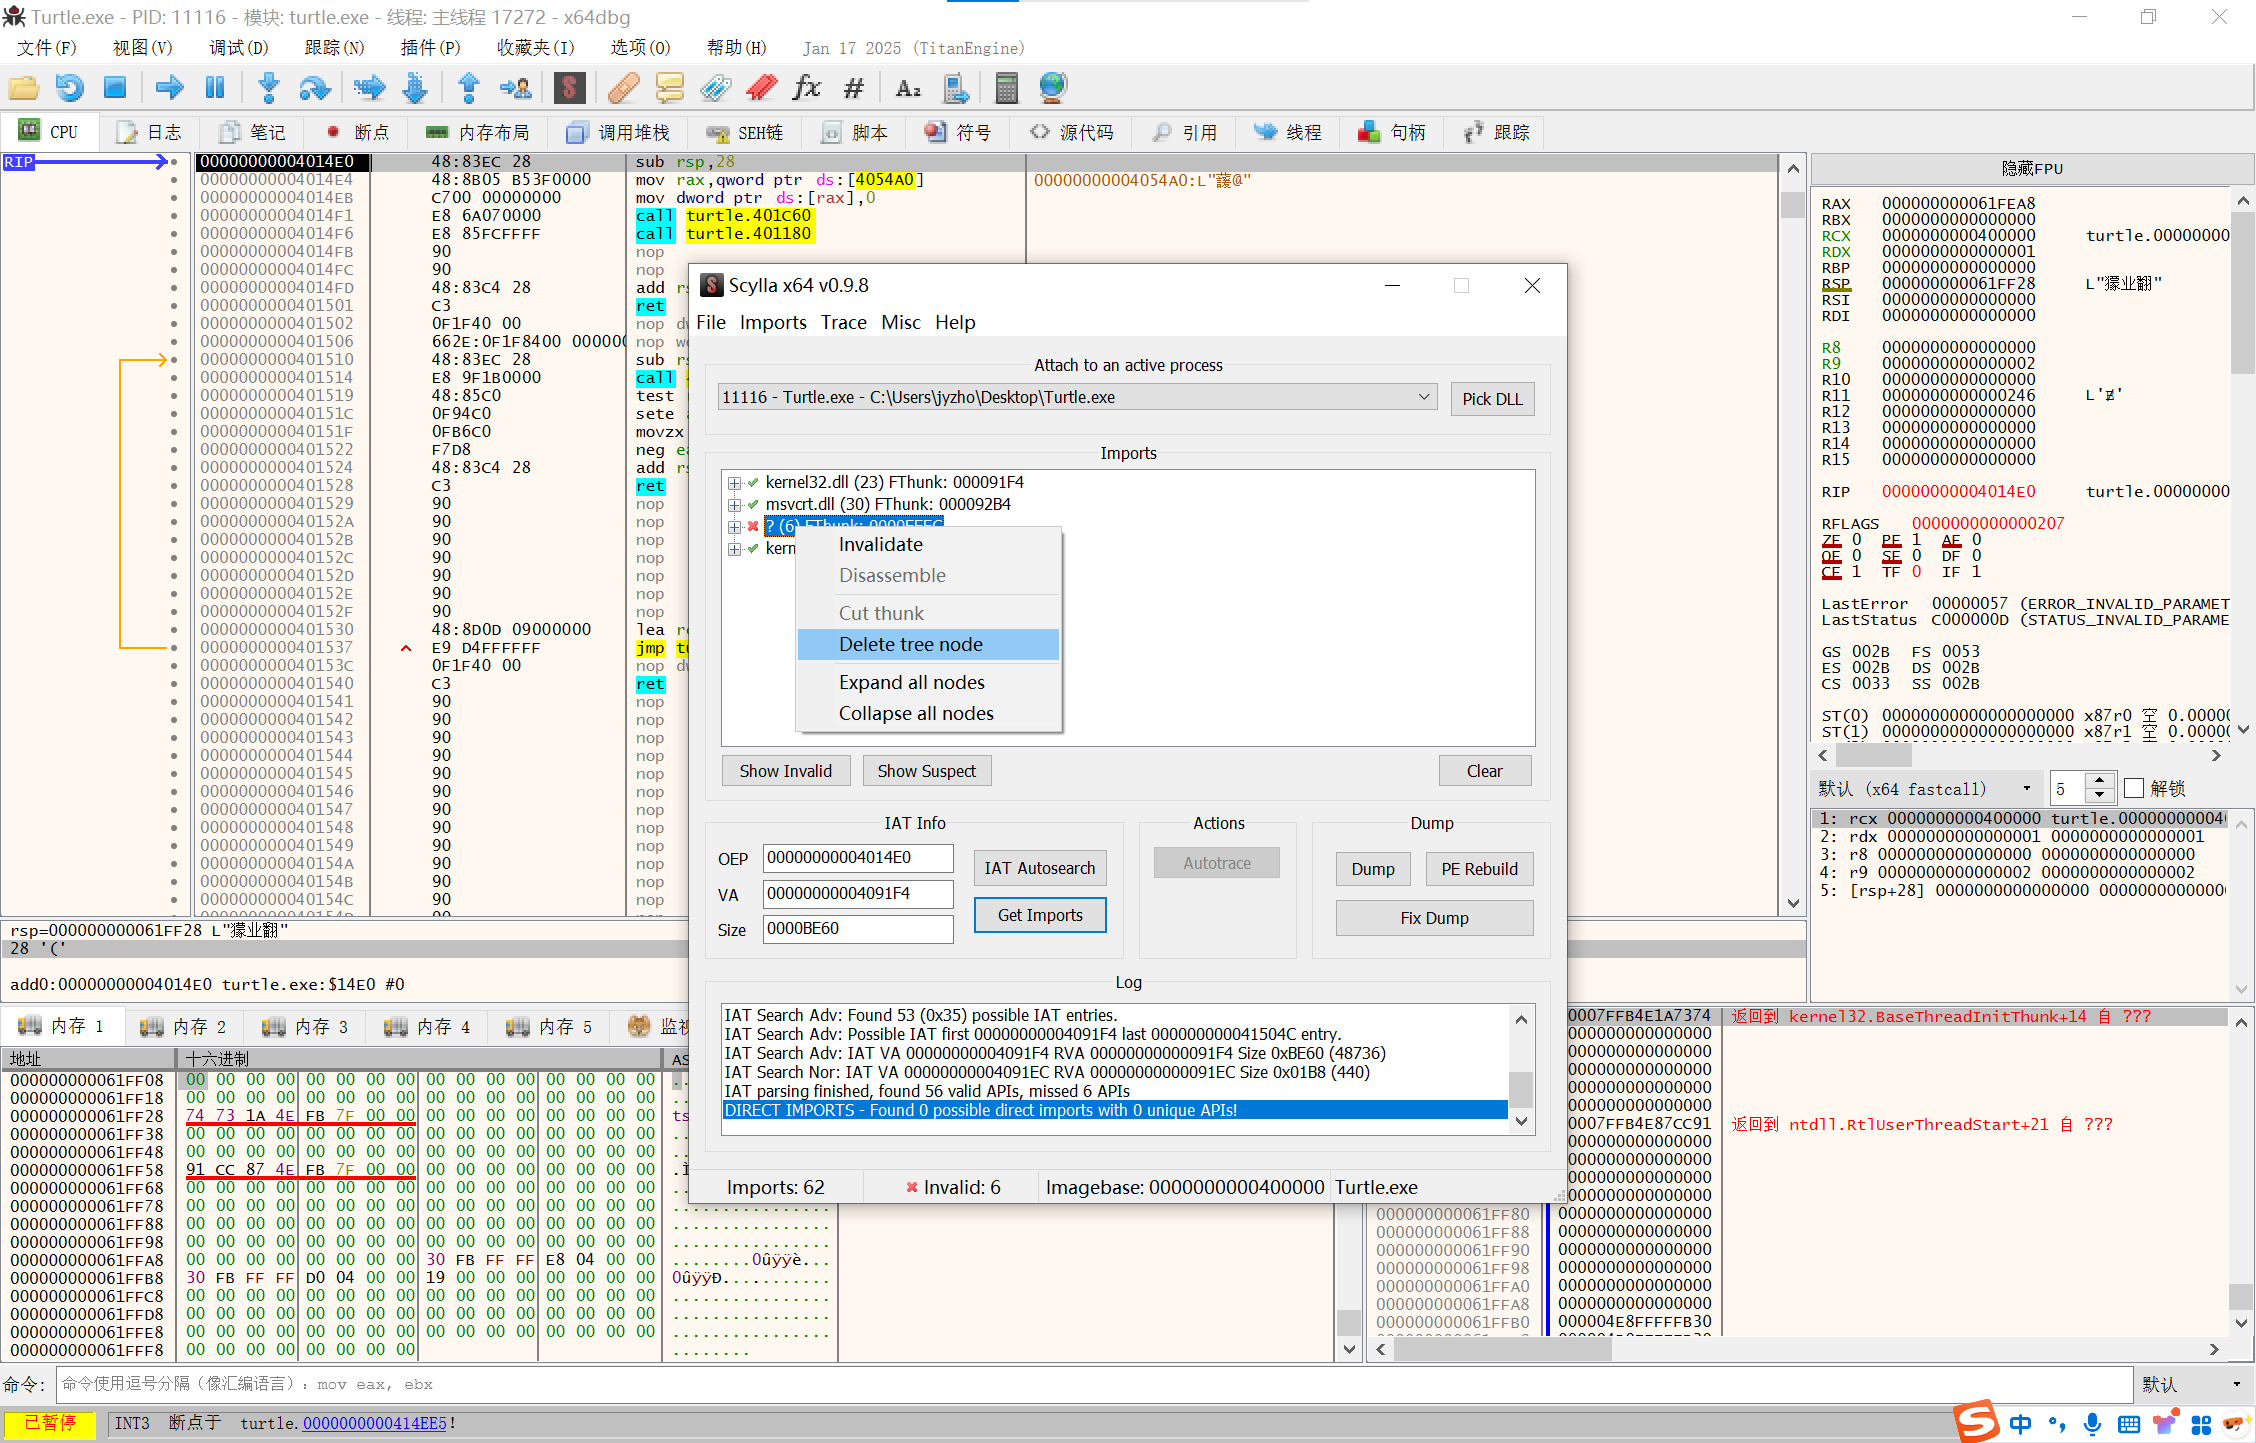Open comments with the speech bubble icon
The height and width of the screenshot is (1443, 2256).
(x=669, y=88)
